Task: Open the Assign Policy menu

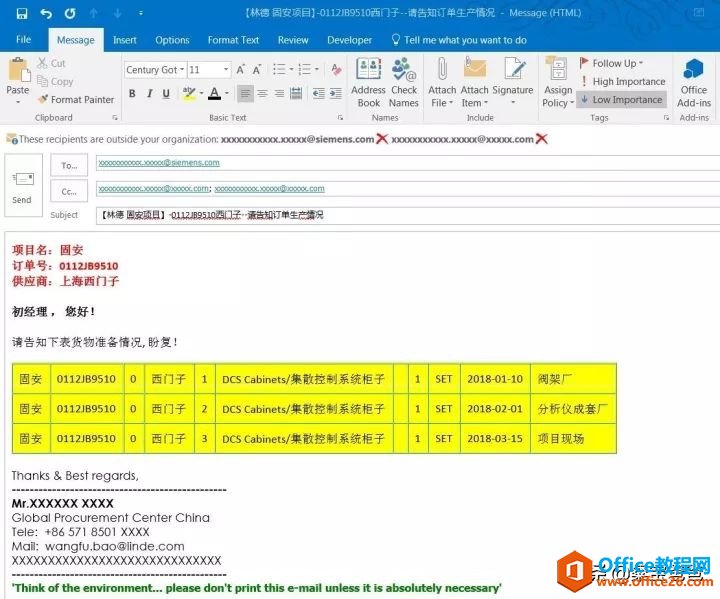Action: [558, 83]
